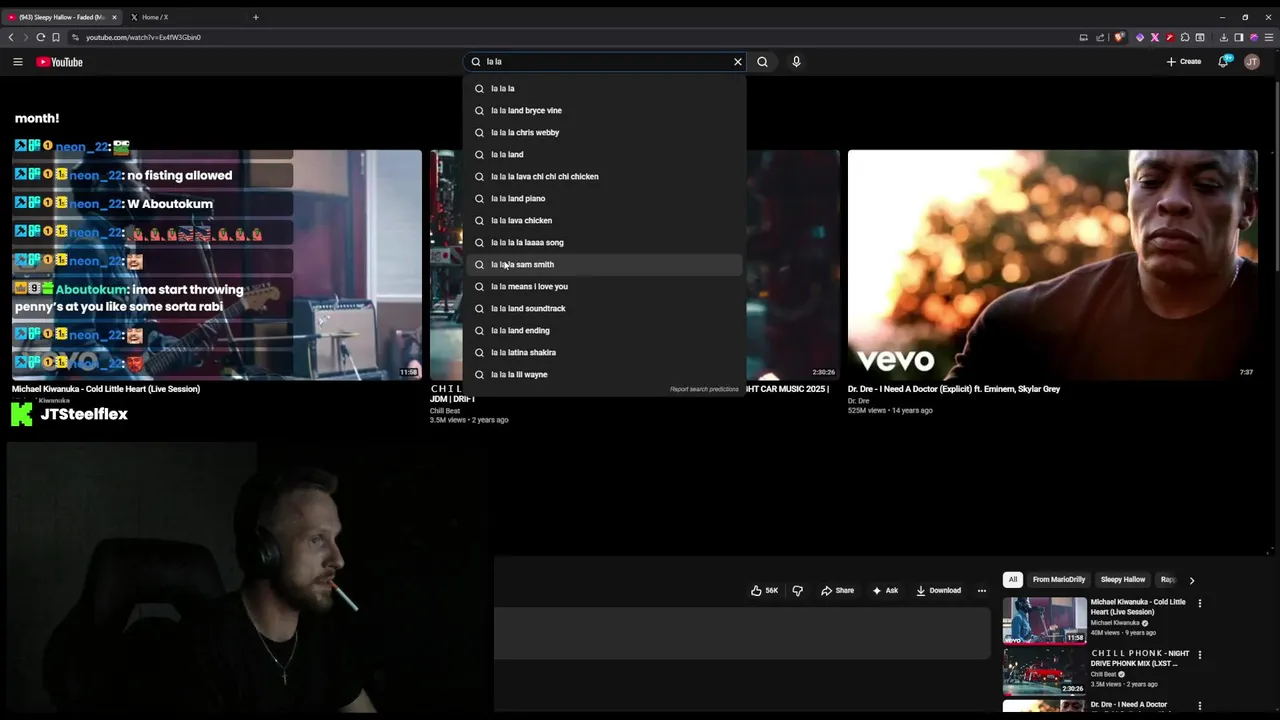Image resolution: width=1280 pixels, height=720 pixels.
Task: Click the browser share icon
Action: coord(1100,37)
